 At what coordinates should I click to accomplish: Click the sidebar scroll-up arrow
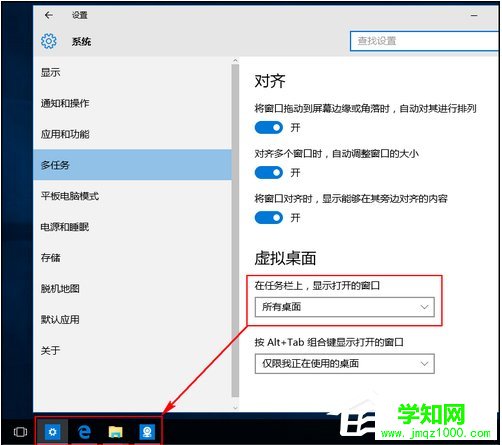235,61
